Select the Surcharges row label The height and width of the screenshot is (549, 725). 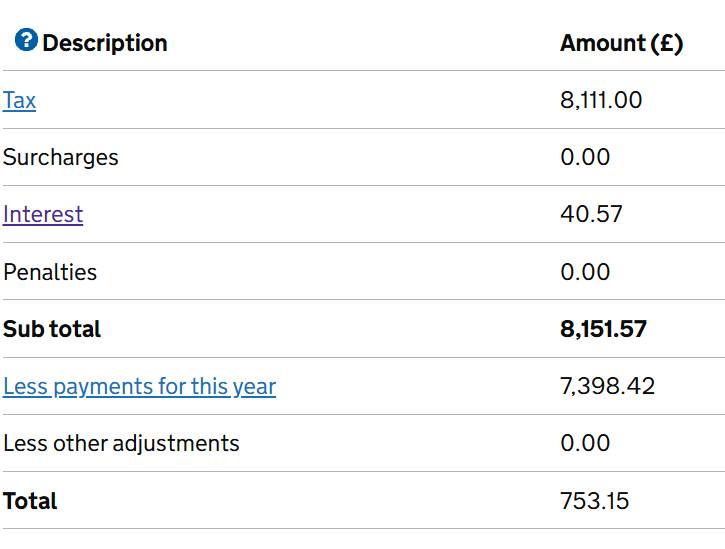(61, 158)
